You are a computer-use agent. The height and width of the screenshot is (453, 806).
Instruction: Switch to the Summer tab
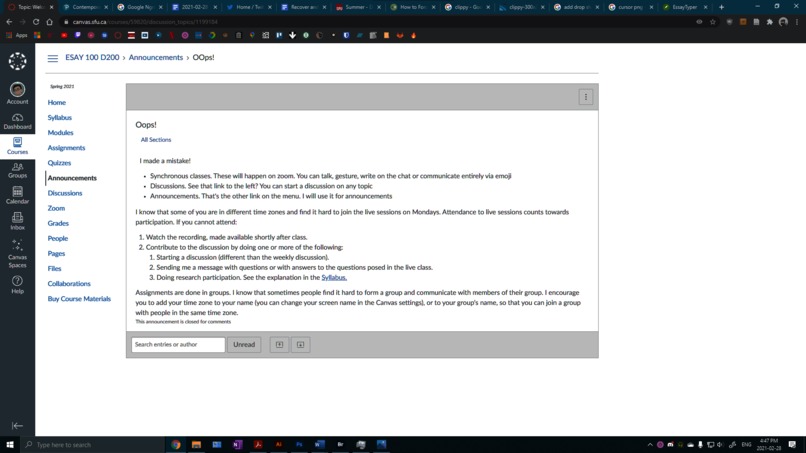click(x=358, y=7)
